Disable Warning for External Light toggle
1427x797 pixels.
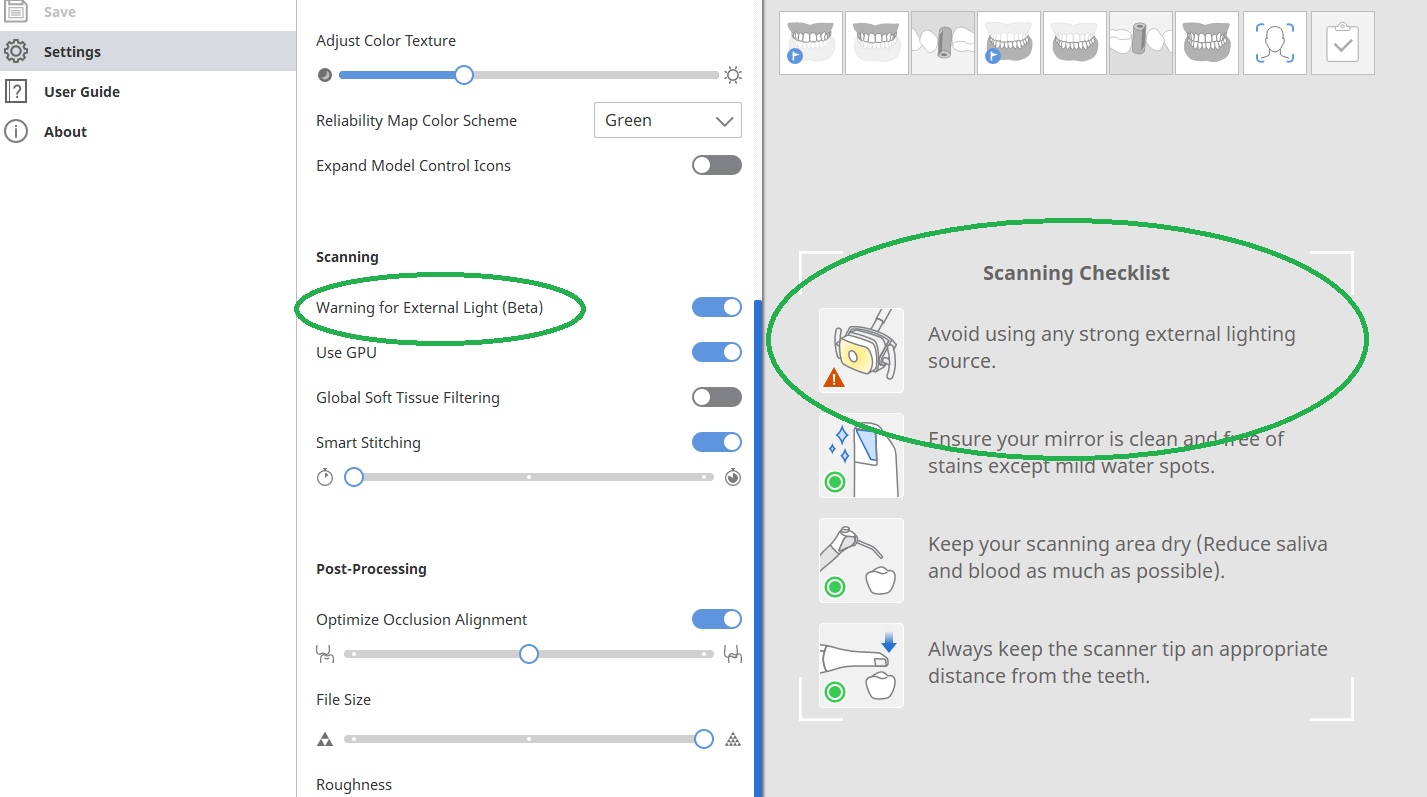click(x=717, y=307)
